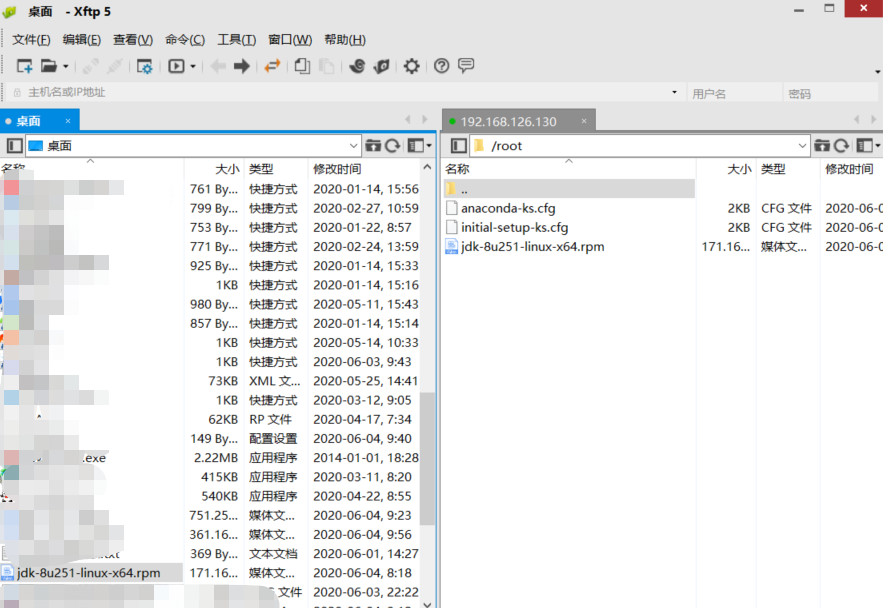This screenshot has width=883, height=608.
Task: Click the second swirl icon in the toolbar
Action: pos(381,66)
